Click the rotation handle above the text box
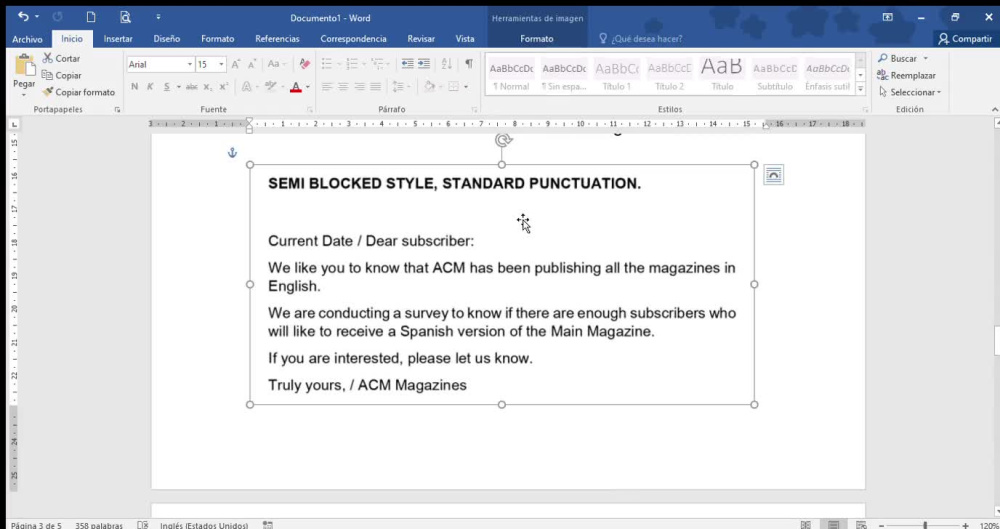Image resolution: width=1000 pixels, height=529 pixels. tap(503, 140)
